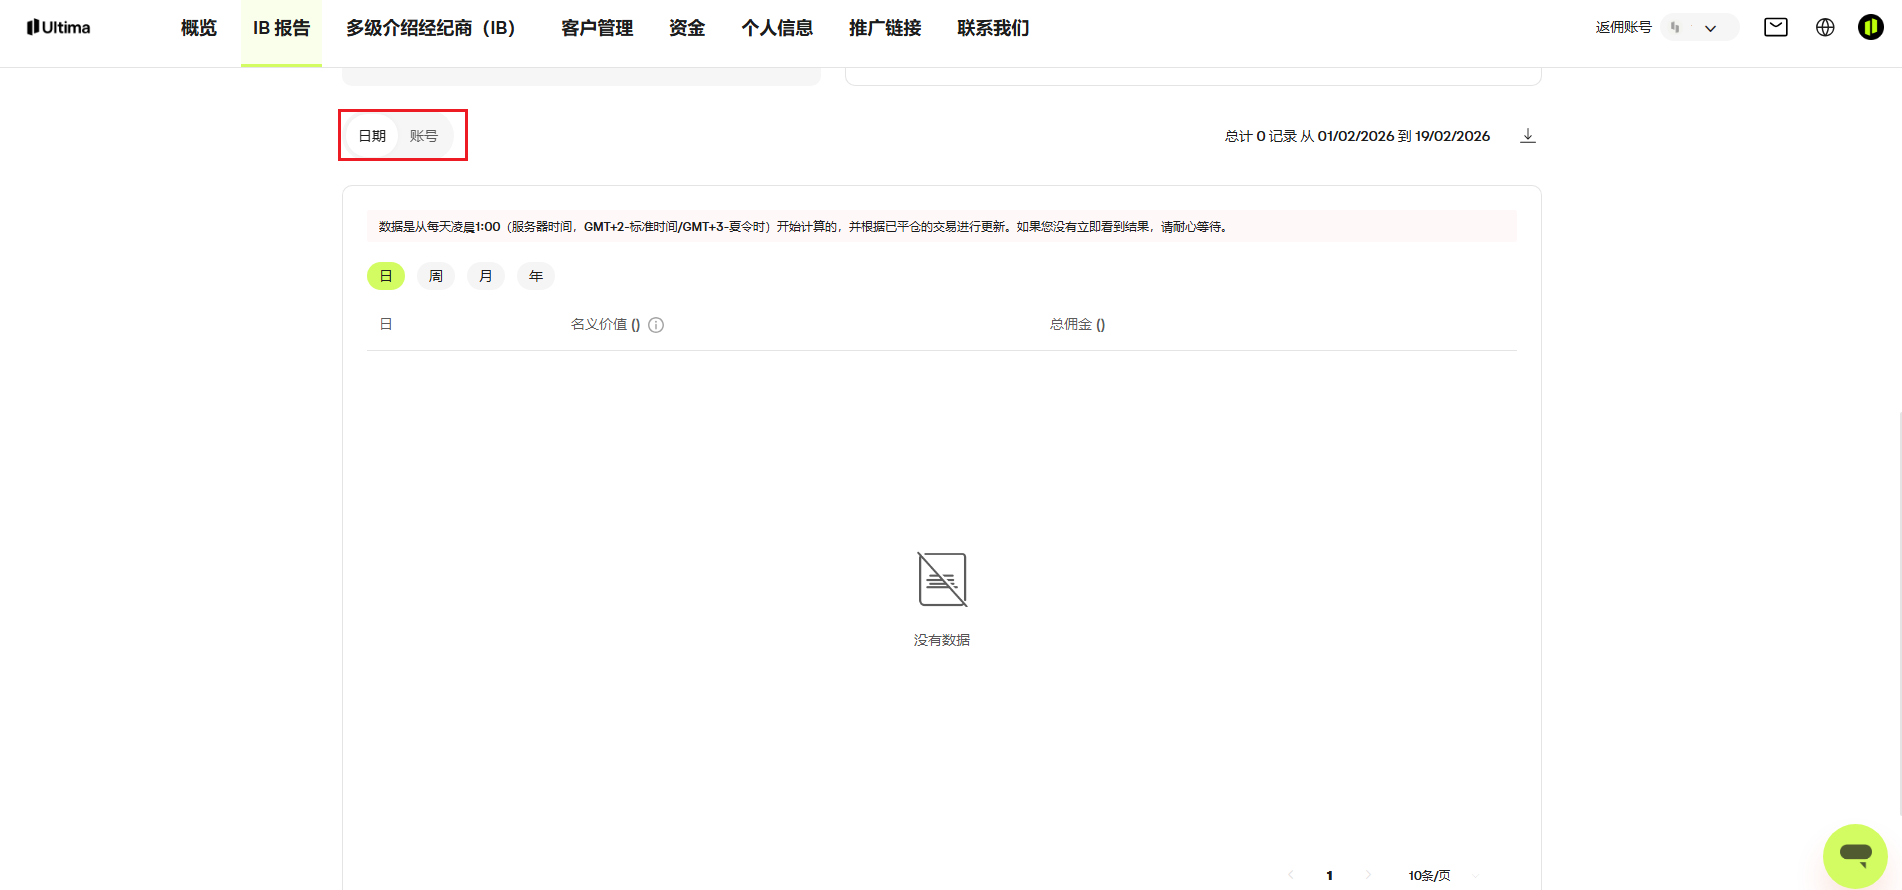Screen dimensions: 1902x890
Task: Go to the previous page arrow
Action: 1290,875
